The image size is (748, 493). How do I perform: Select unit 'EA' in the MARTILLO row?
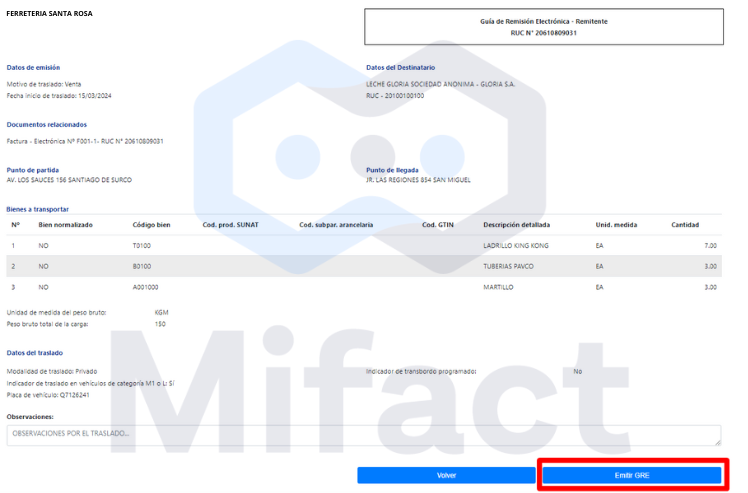coord(600,288)
